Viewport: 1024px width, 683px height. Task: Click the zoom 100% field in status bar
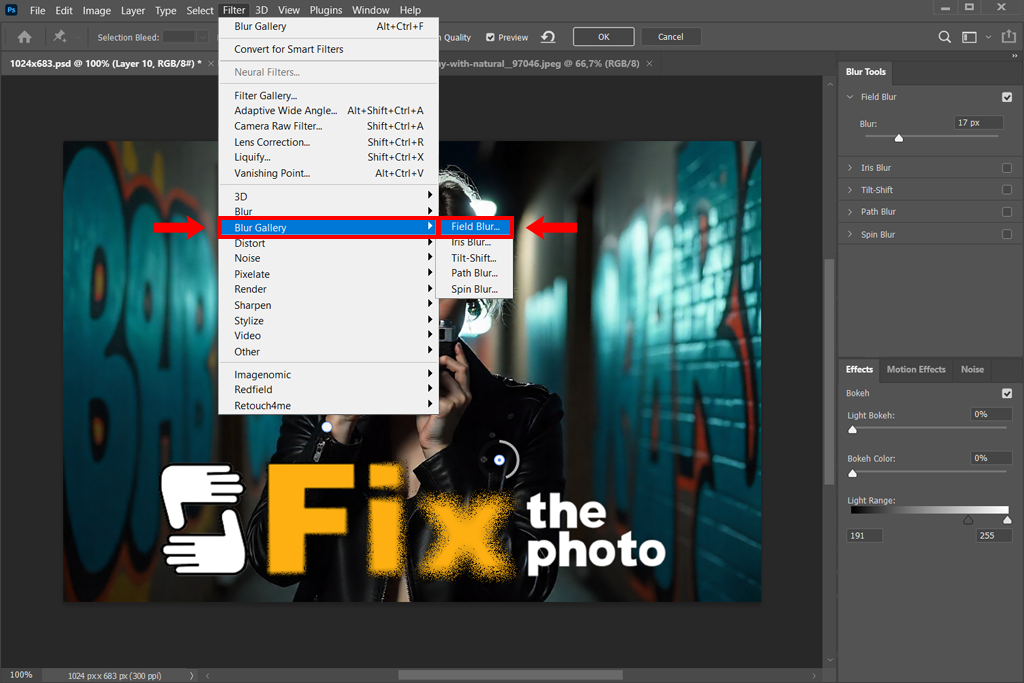point(21,675)
